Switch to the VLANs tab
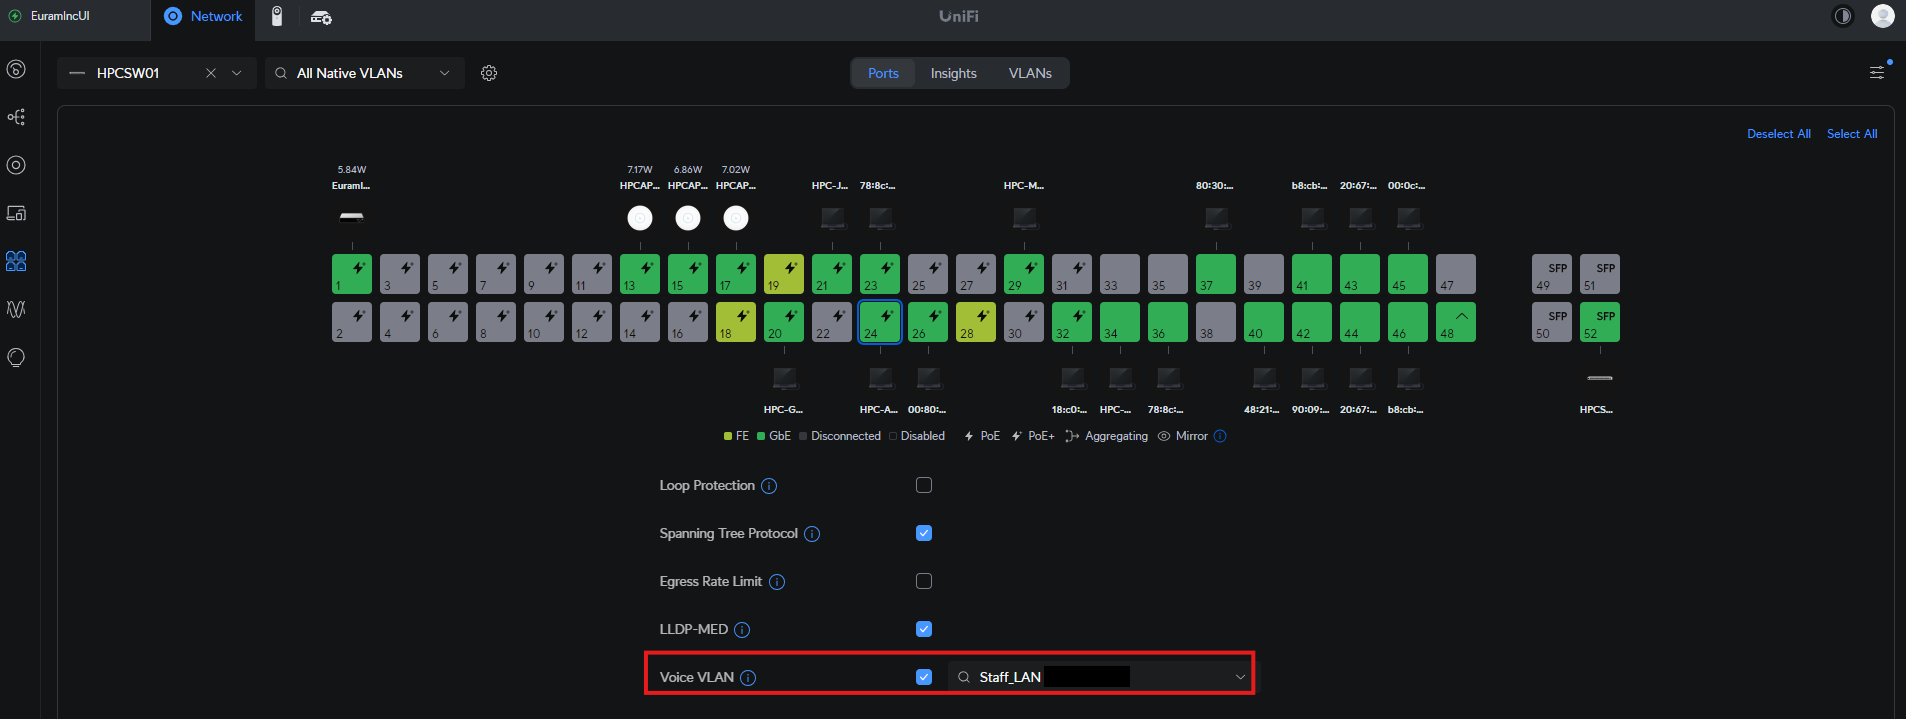Image resolution: width=1906 pixels, height=719 pixels. pyautogui.click(x=1030, y=73)
